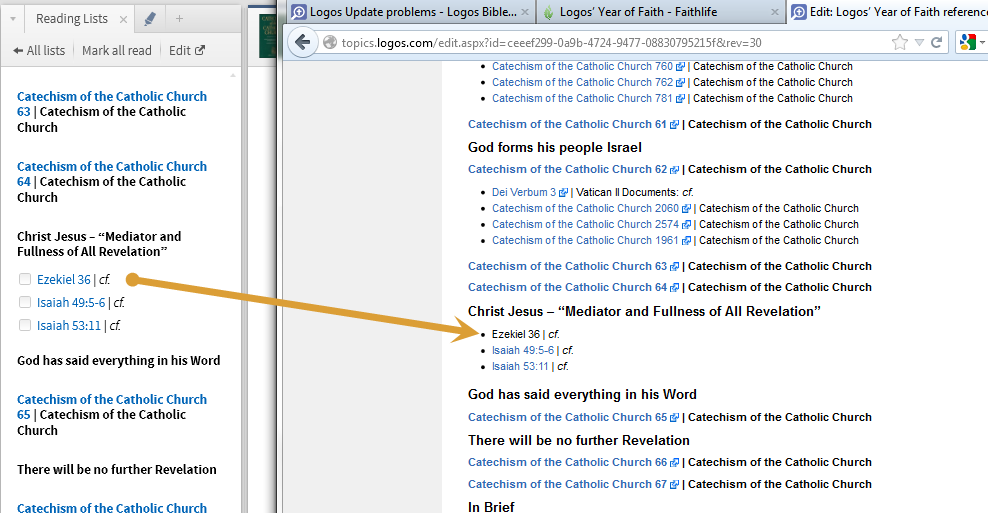This screenshot has height=513, width=988.
Task: Open the Google search engine icon
Action: point(967,42)
